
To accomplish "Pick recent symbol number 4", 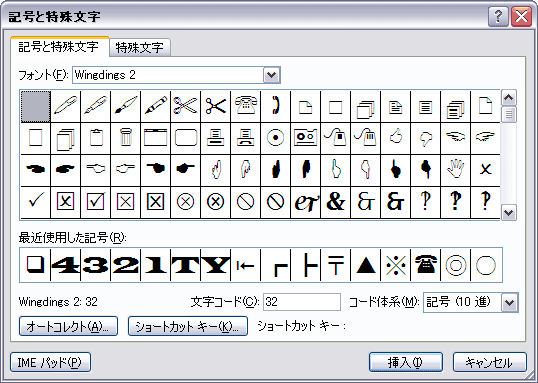I will (66, 265).
